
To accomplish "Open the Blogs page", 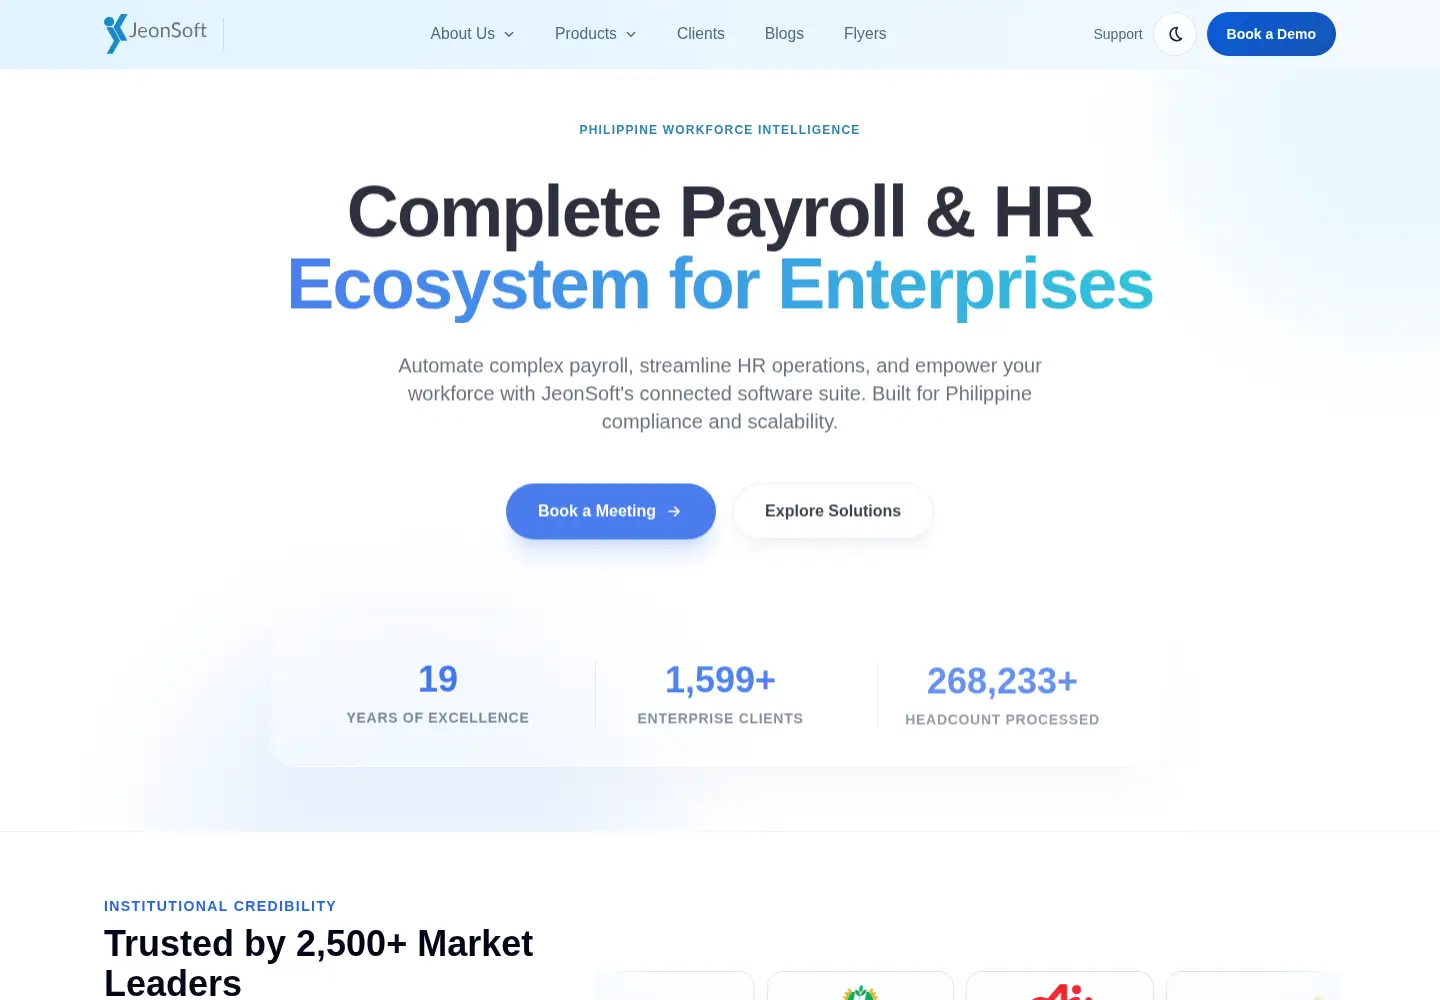I will 784,34.
